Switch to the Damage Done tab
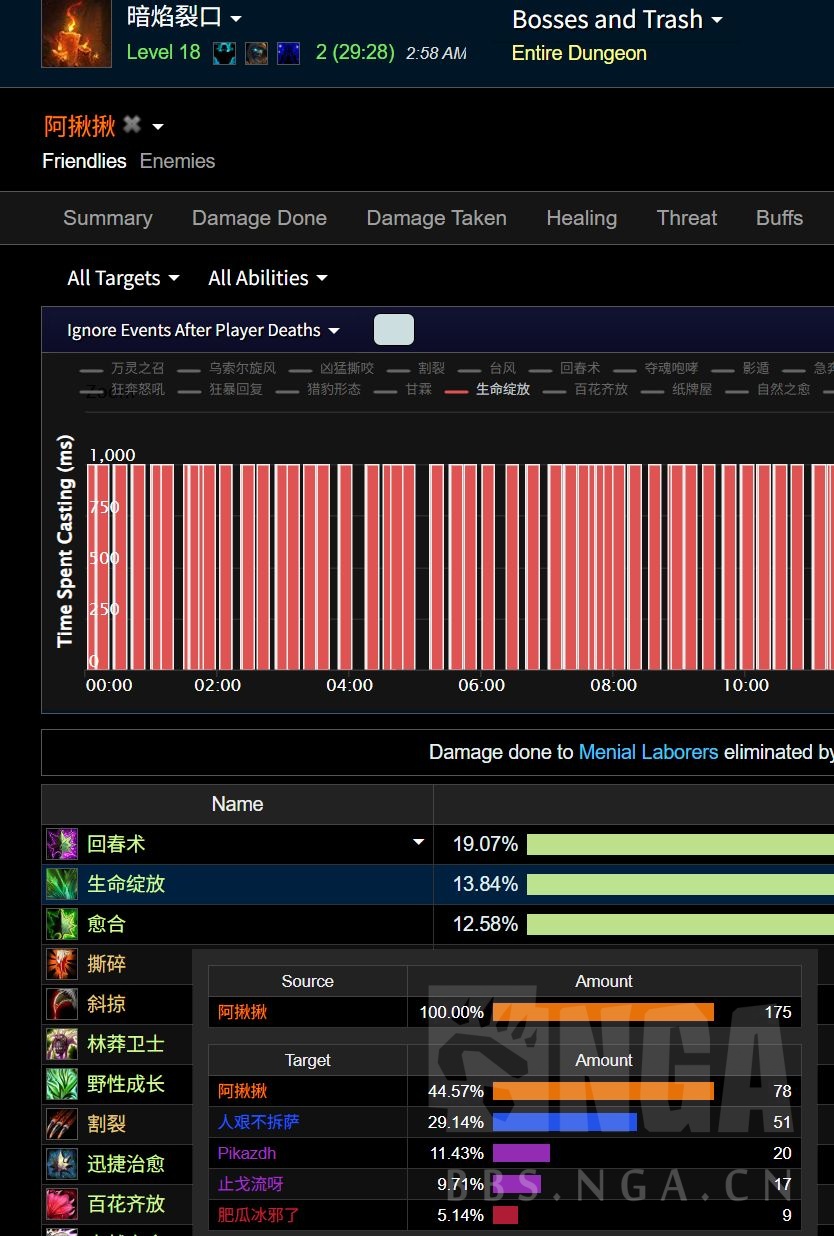Screen dimensions: 834x1236 coord(259,218)
